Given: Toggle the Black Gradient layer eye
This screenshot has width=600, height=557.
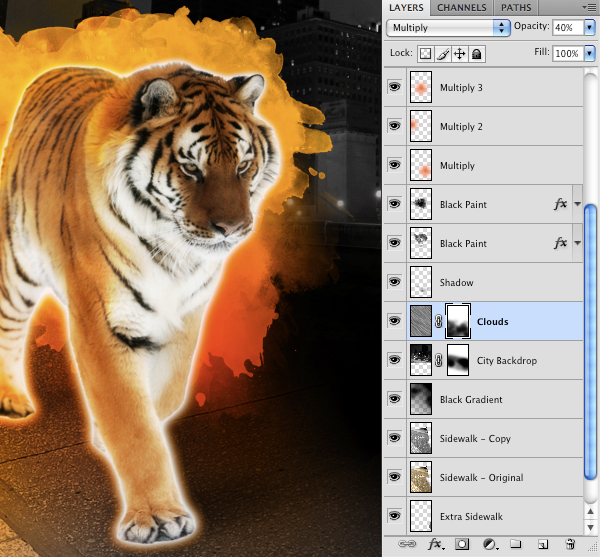Looking at the screenshot, I should pos(395,399).
